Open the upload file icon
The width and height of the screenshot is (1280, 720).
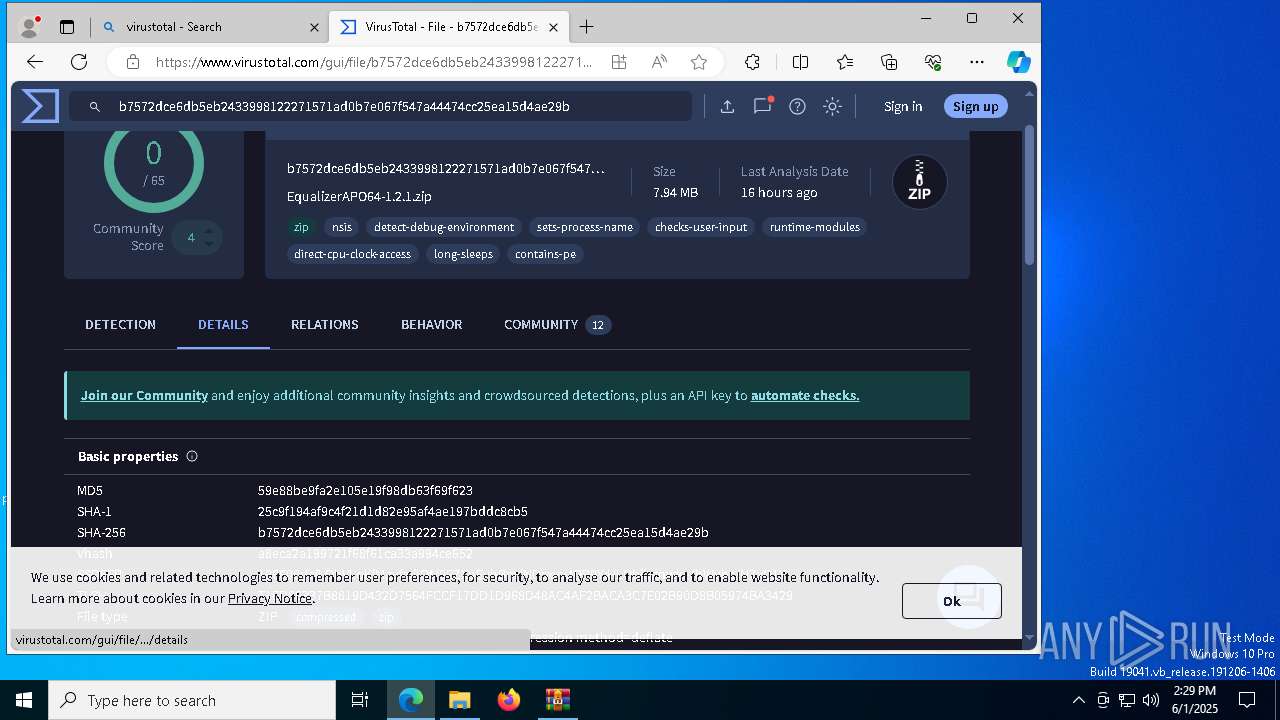pyautogui.click(x=727, y=106)
